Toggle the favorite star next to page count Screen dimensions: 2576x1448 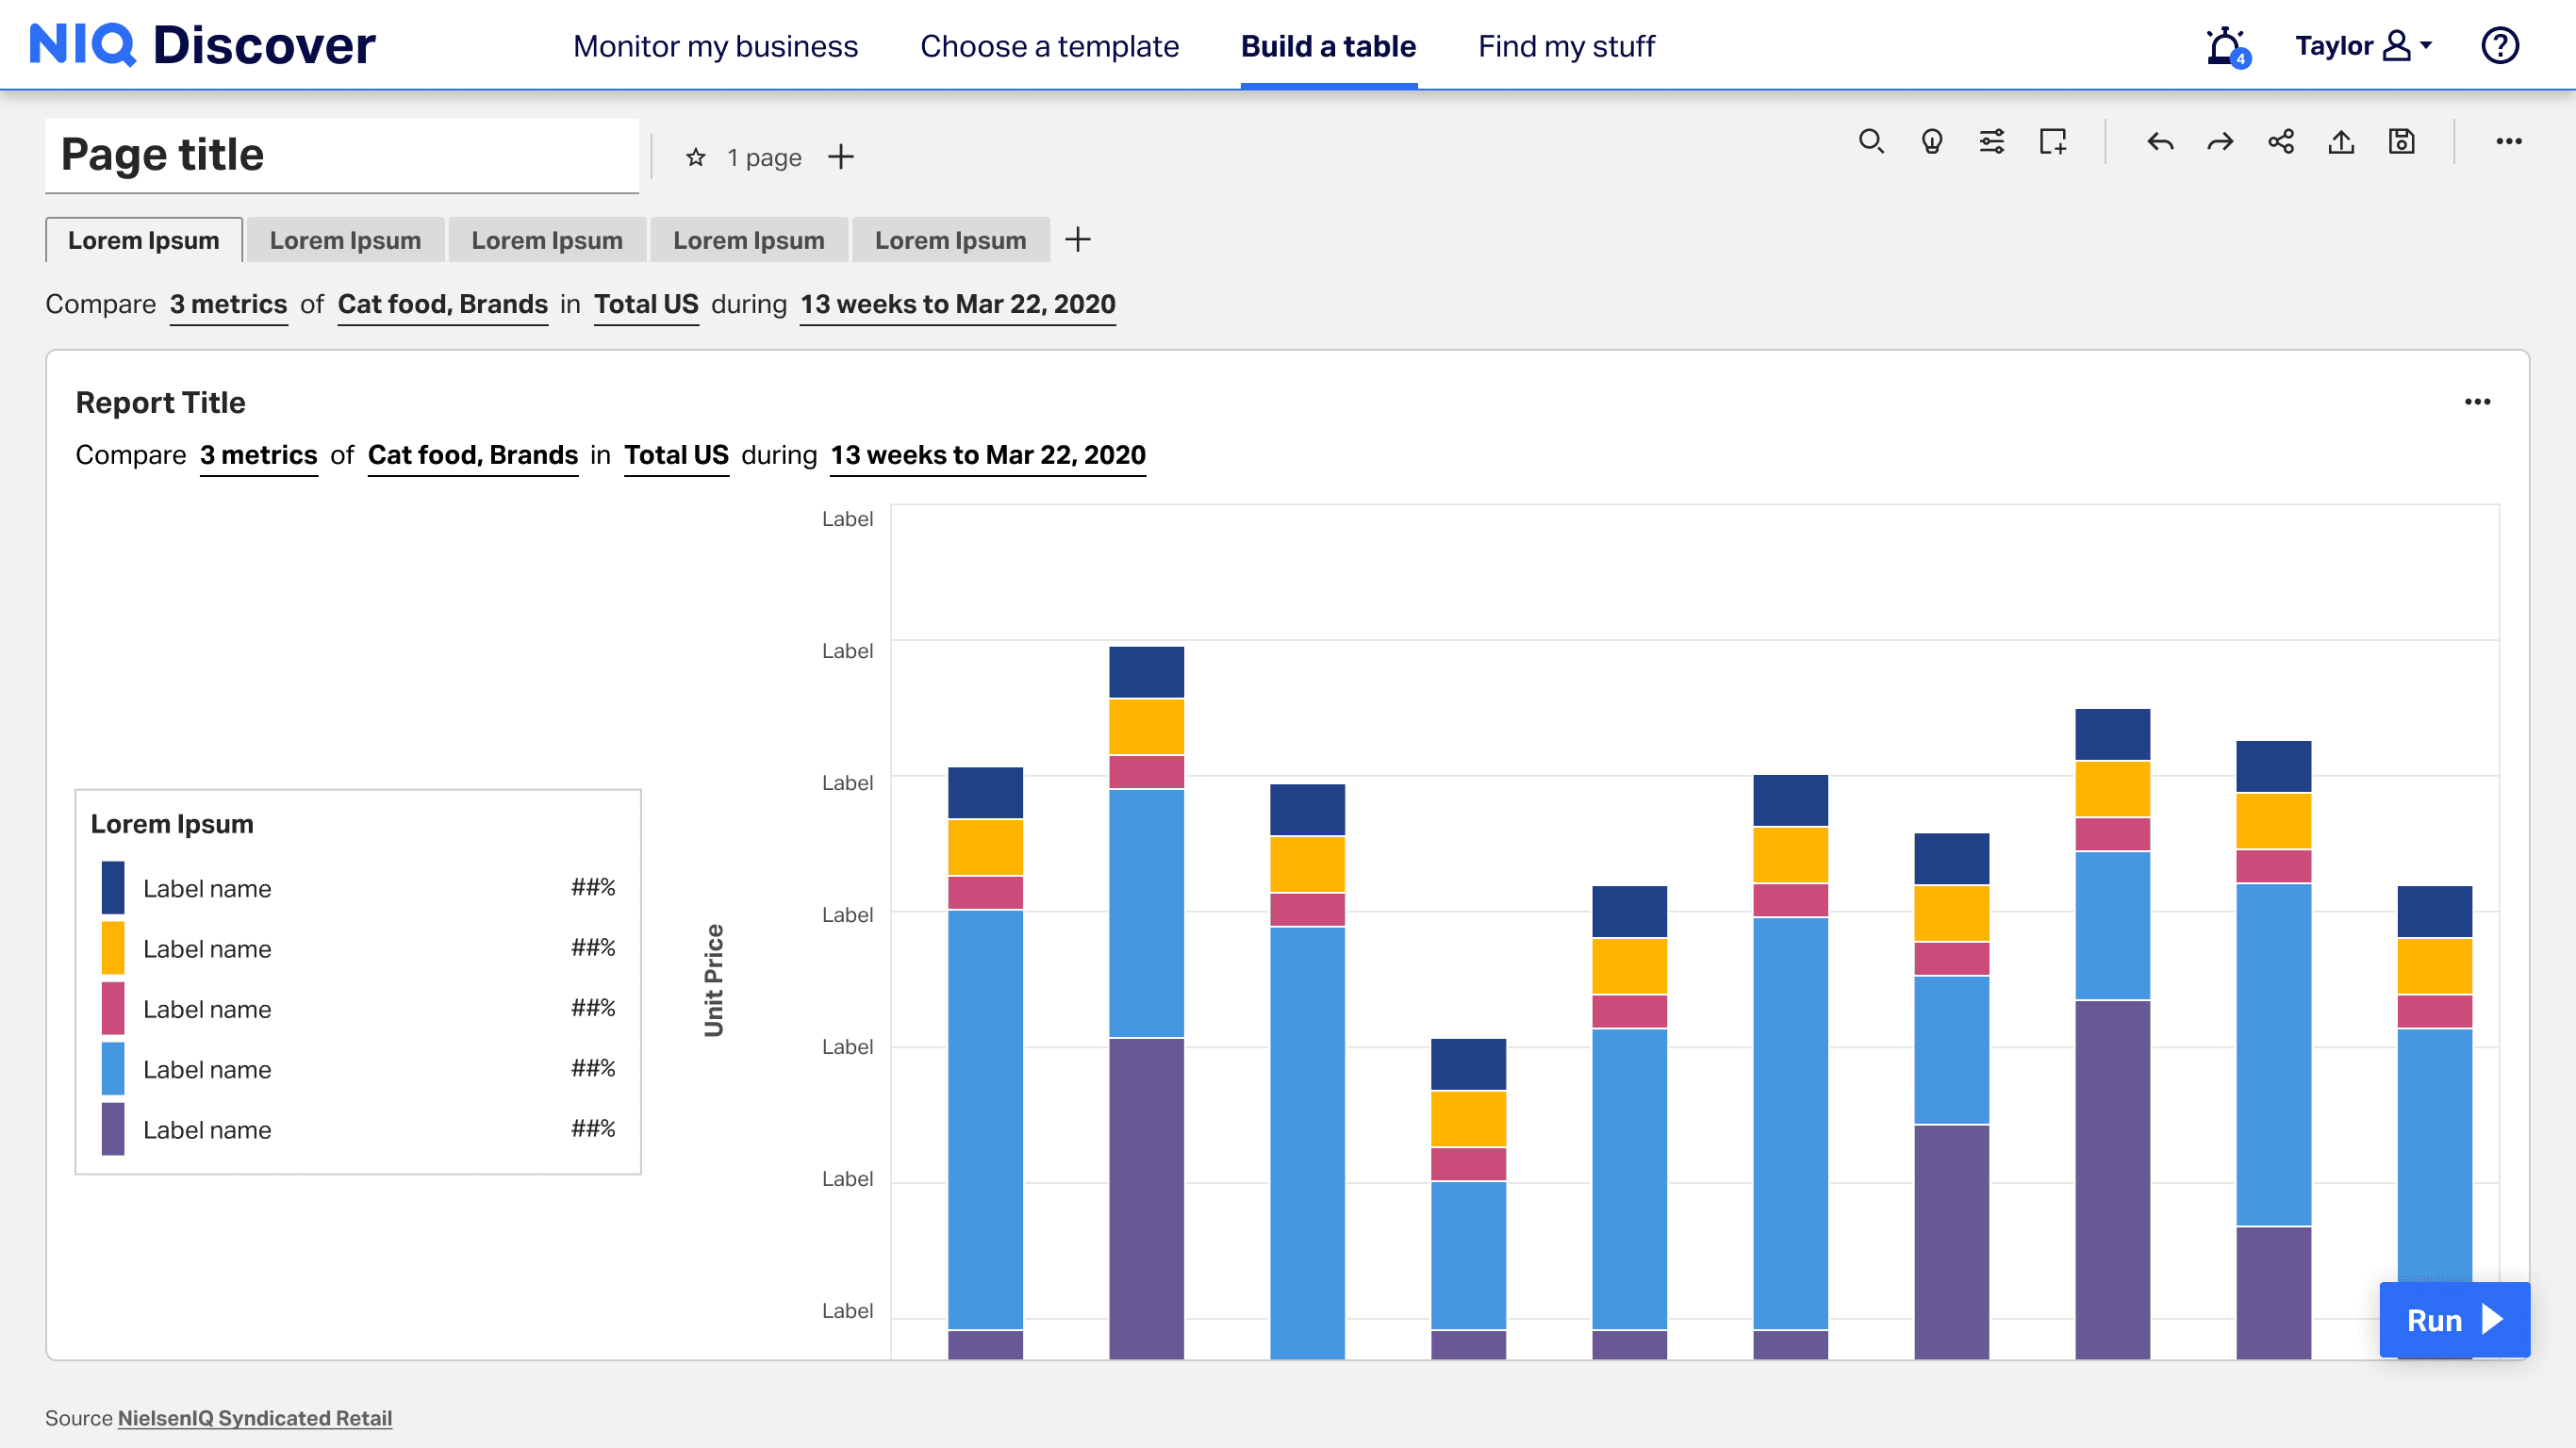pyautogui.click(x=696, y=157)
